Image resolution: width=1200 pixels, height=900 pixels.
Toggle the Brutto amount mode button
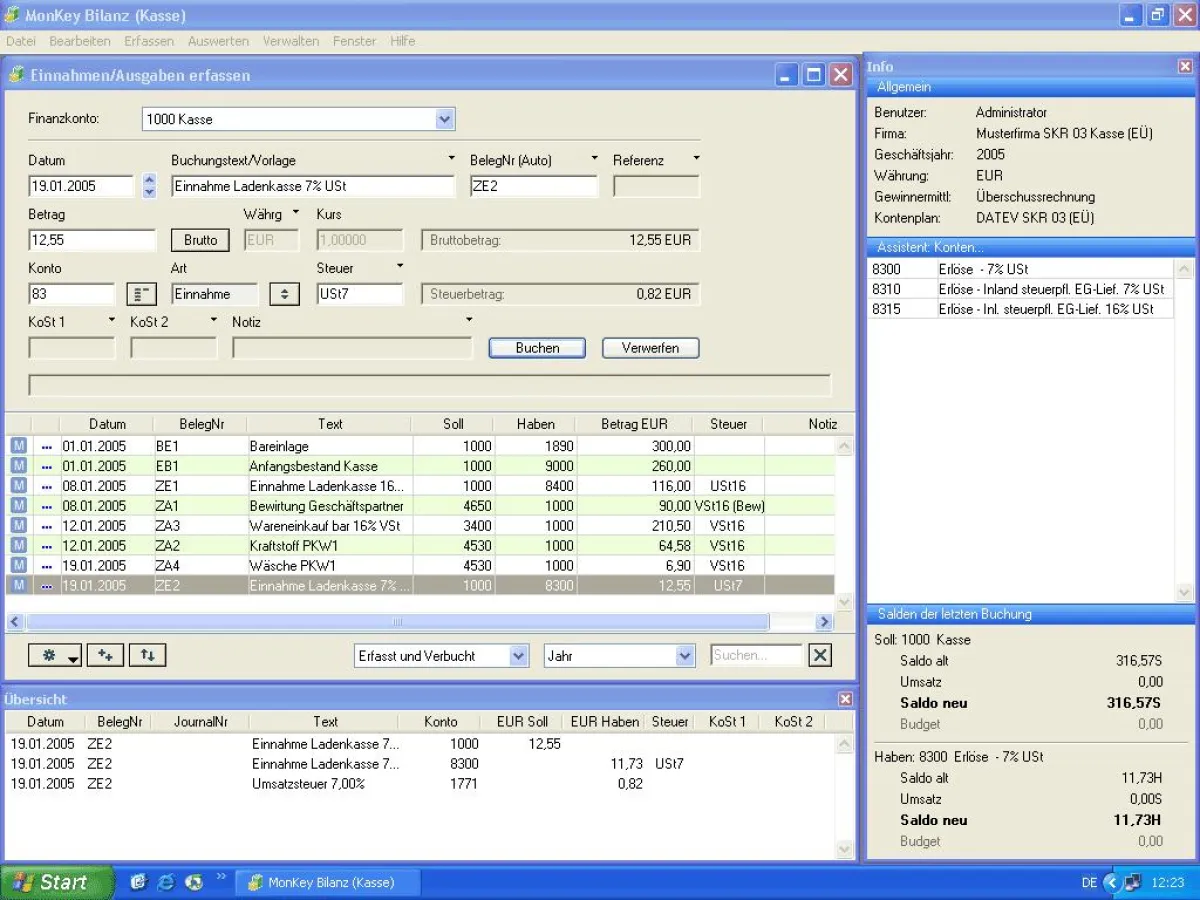point(201,240)
